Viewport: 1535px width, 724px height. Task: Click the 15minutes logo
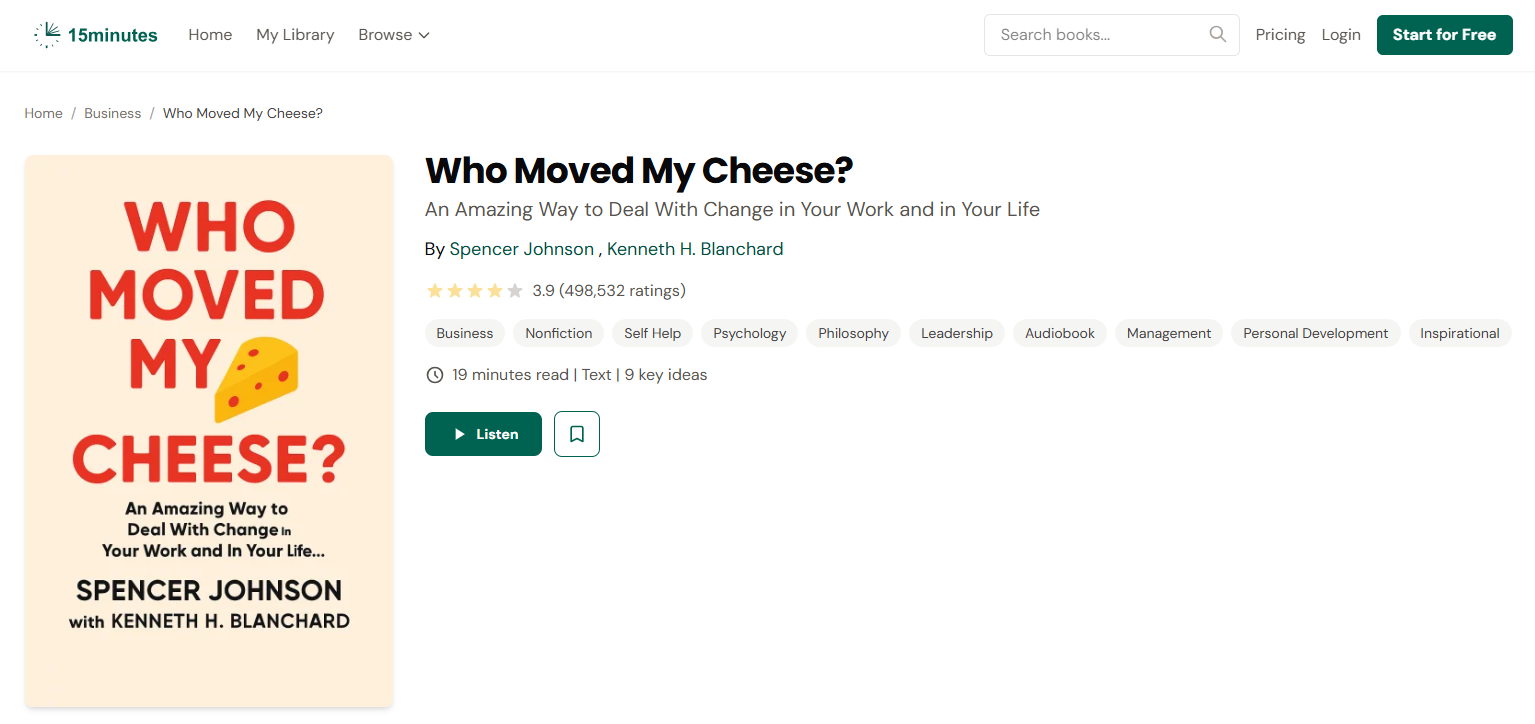pos(95,35)
